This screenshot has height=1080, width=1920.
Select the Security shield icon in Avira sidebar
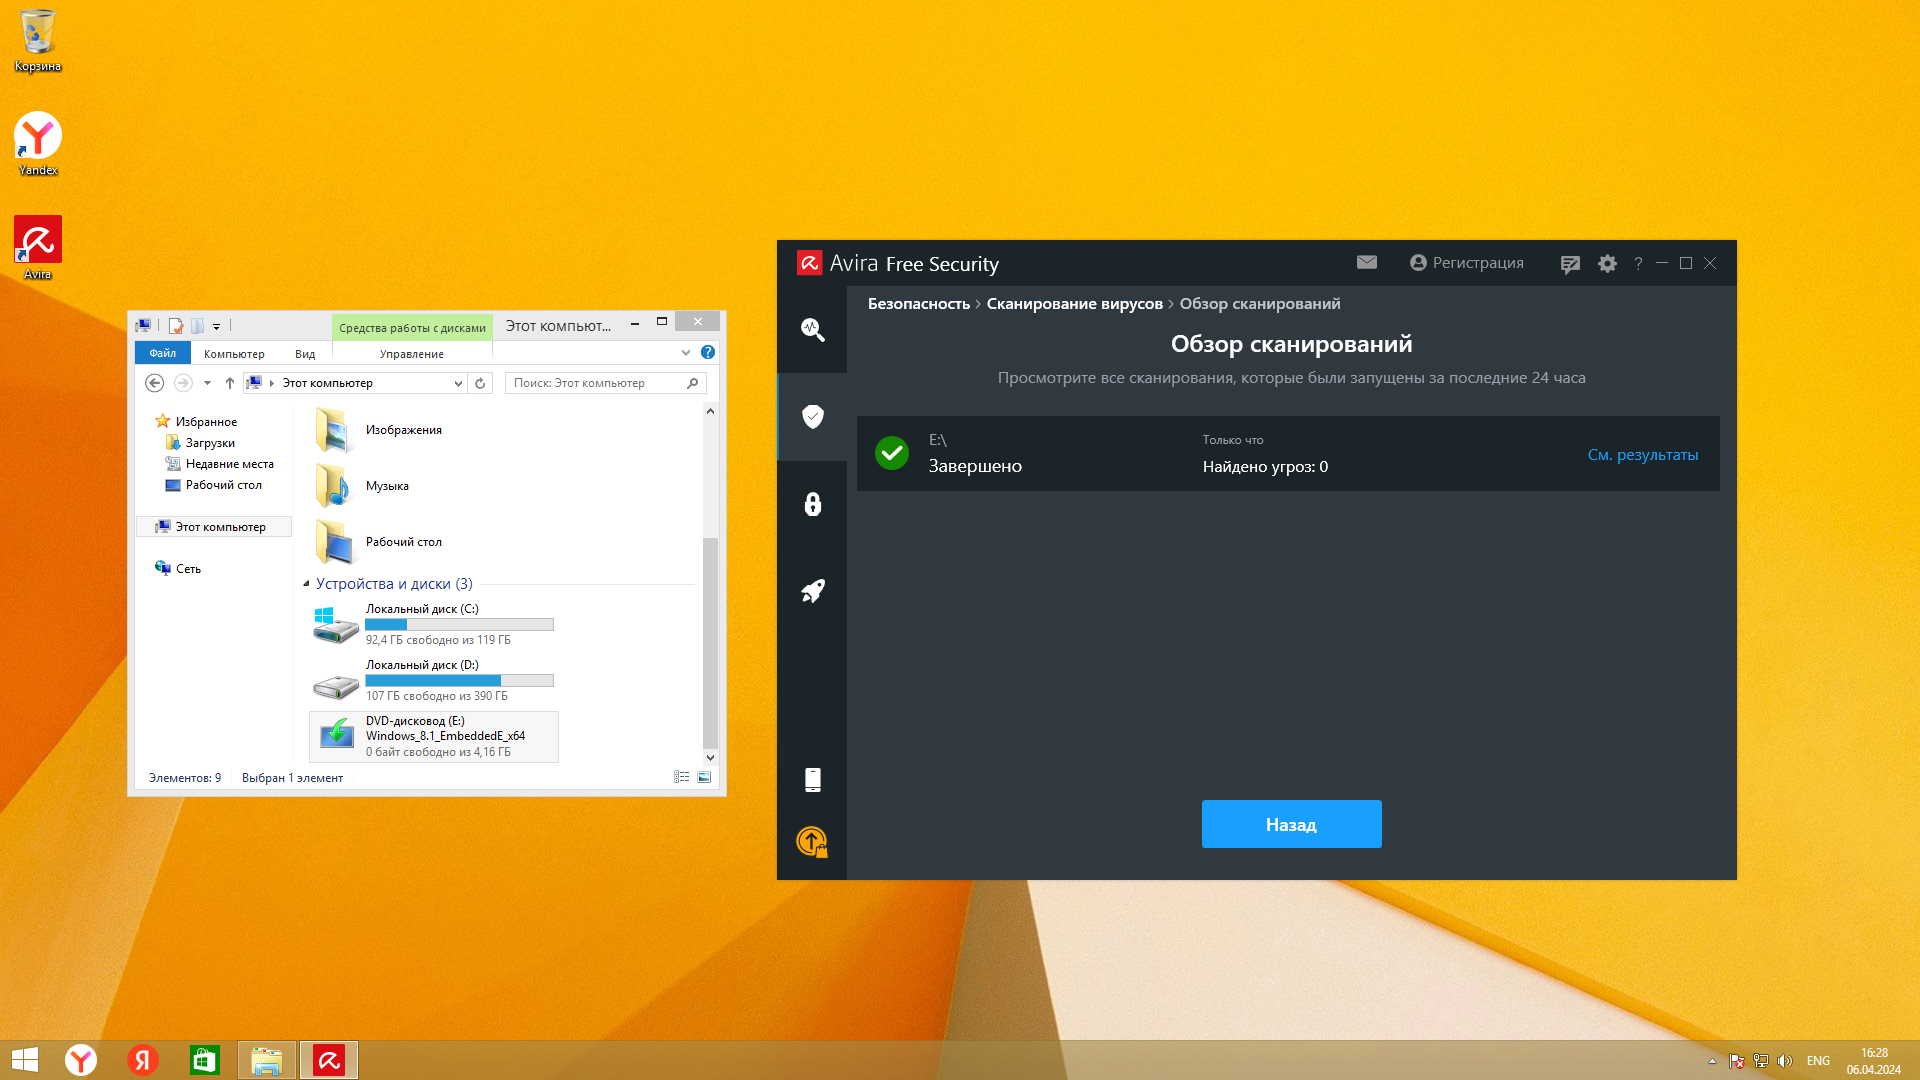point(812,416)
